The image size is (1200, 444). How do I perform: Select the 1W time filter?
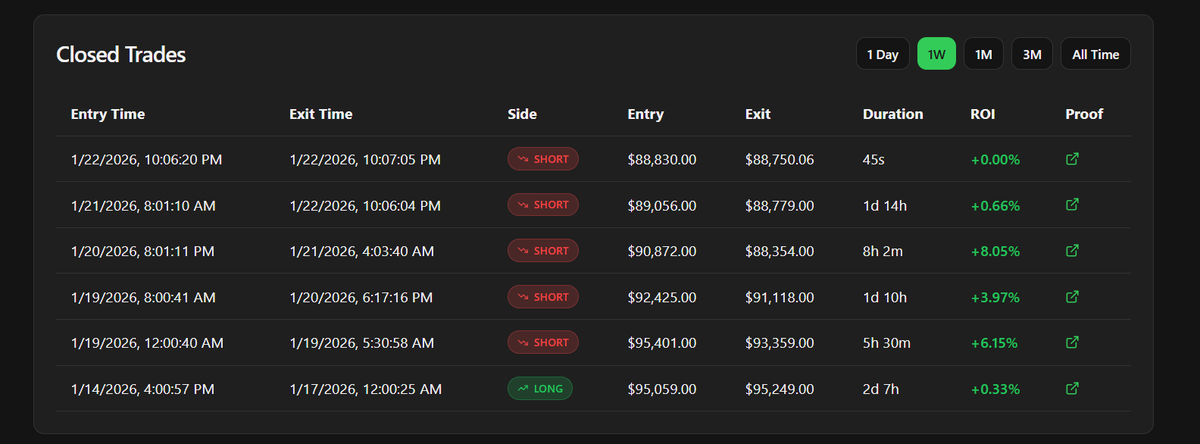(937, 54)
